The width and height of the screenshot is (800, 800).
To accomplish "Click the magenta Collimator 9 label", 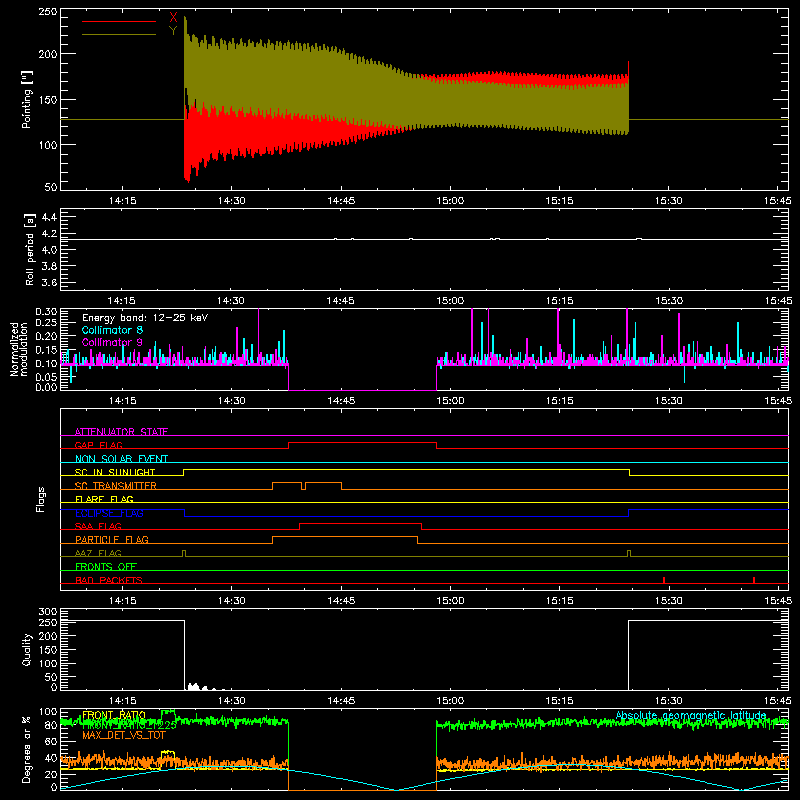I will [112, 342].
